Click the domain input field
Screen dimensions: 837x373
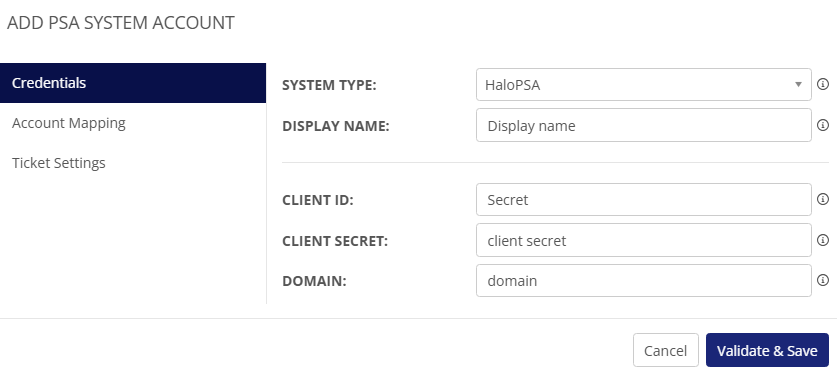(x=644, y=281)
